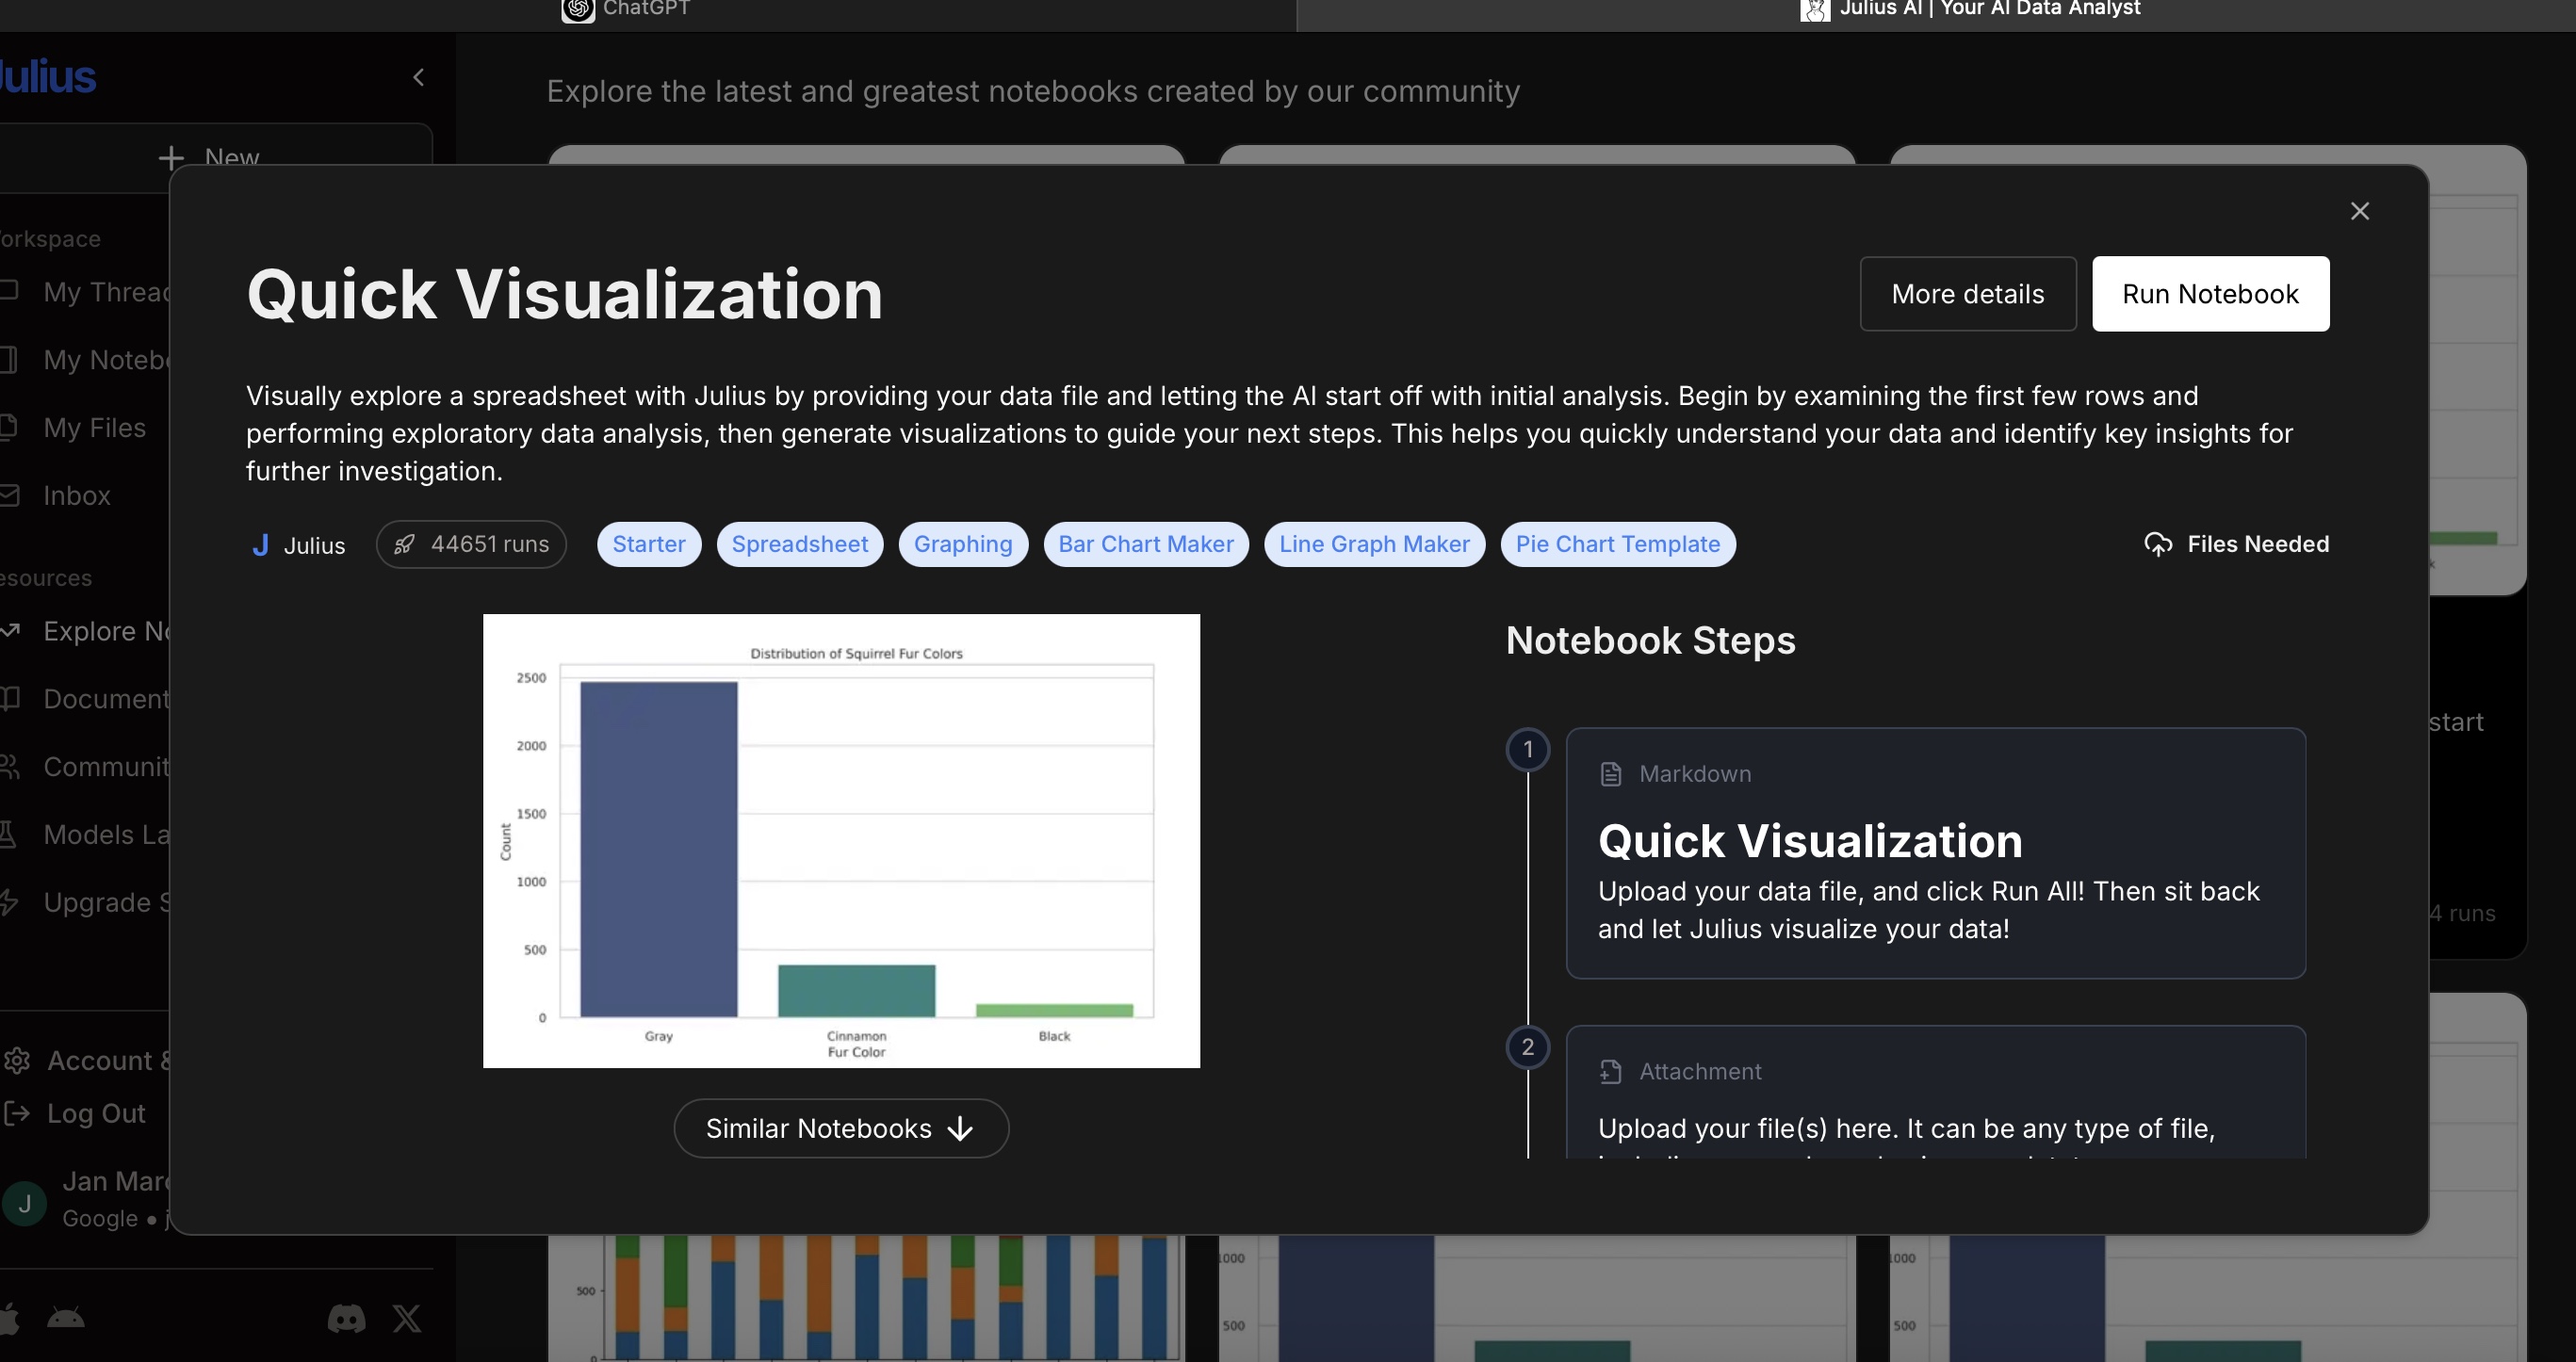The height and width of the screenshot is (1362, 2576).
Task: Click the Julius logo in the sidebar
Action: point(48,77)
